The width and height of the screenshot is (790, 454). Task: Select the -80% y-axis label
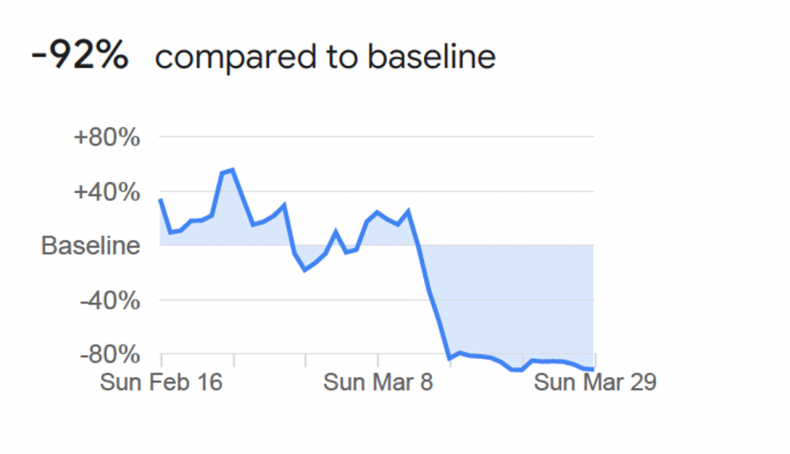pos(110,355)
